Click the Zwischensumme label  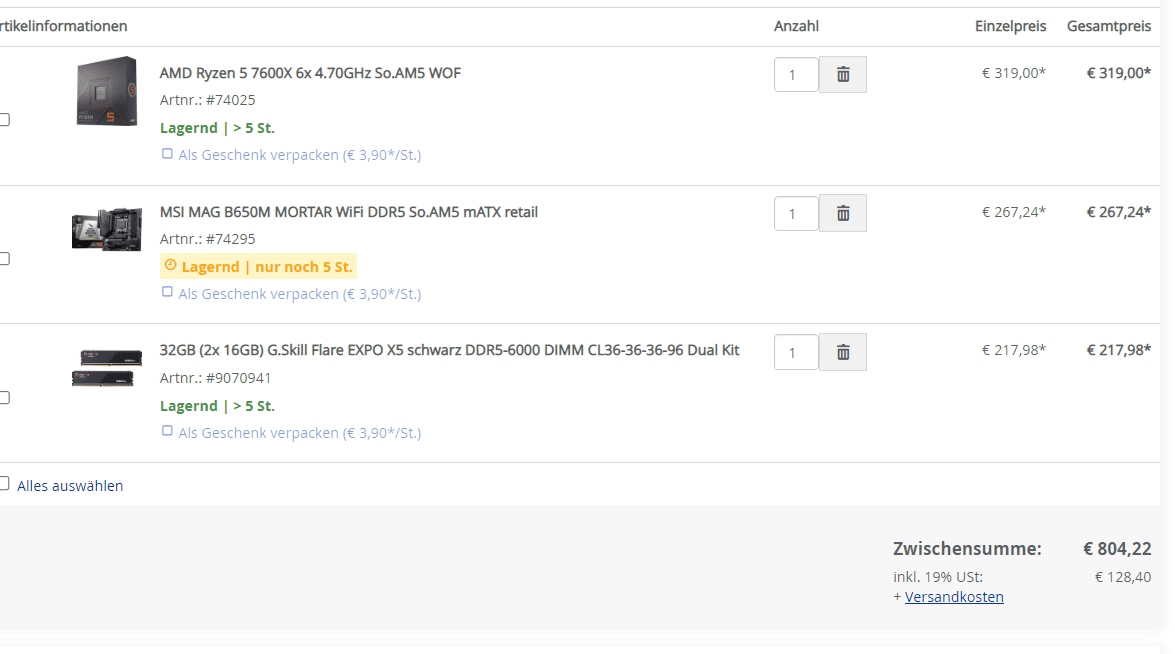pos(967,548)
